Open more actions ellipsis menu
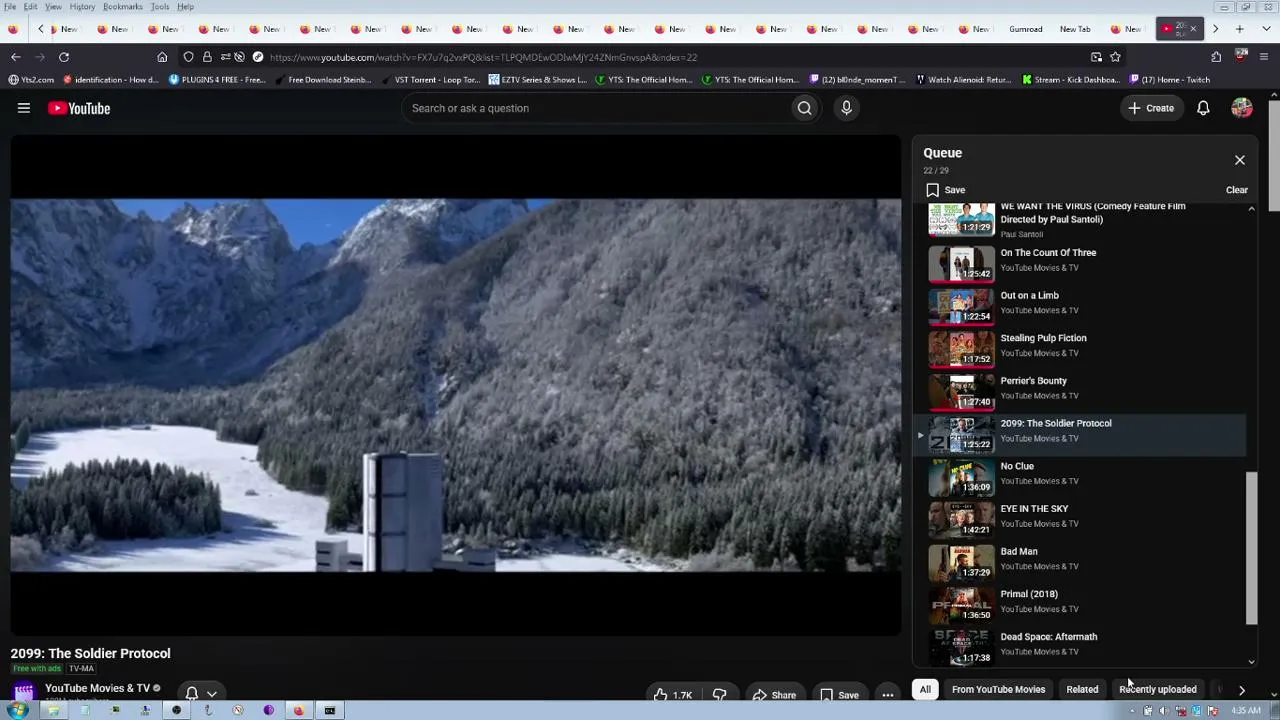 (x=888, y=695)
